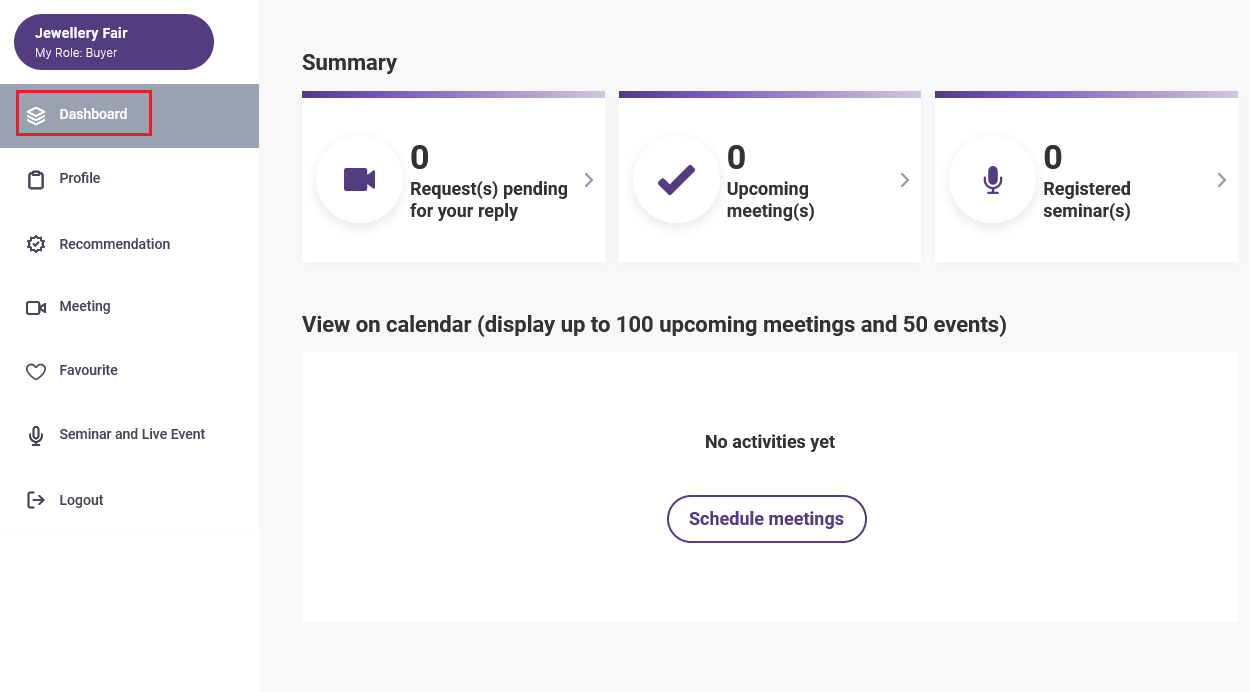Click the Seminar microphone sidebar icon
The width and height of the screenshot is (1250, 692).
[36, 436]
